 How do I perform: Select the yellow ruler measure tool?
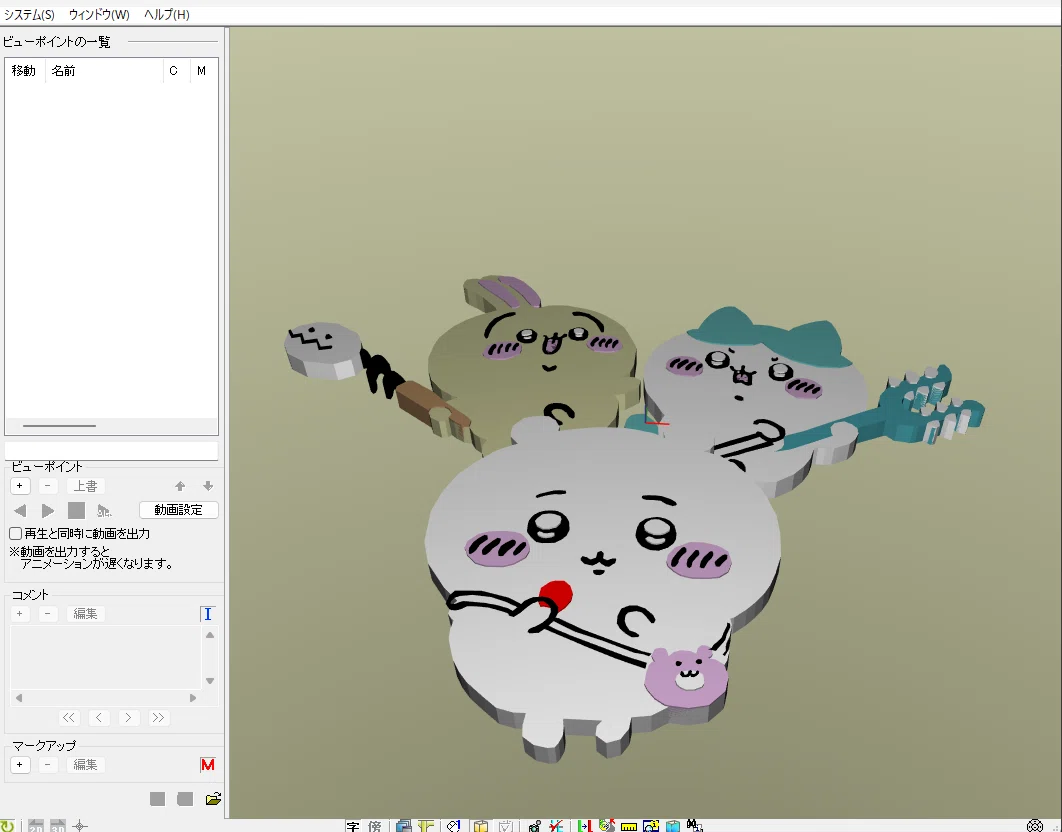point(629,826)
